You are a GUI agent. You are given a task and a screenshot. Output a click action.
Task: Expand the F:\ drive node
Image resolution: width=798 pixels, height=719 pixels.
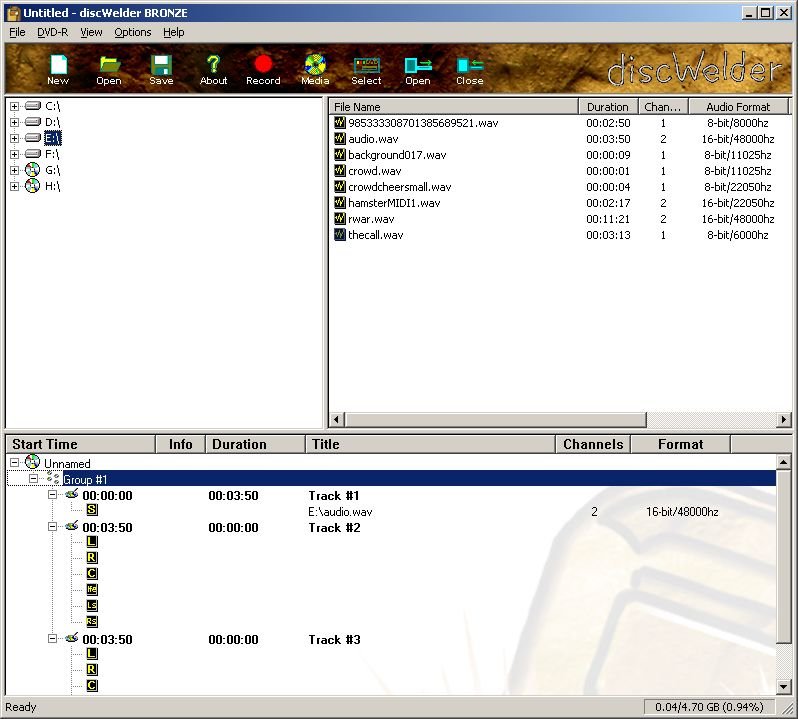pos(14,154)
